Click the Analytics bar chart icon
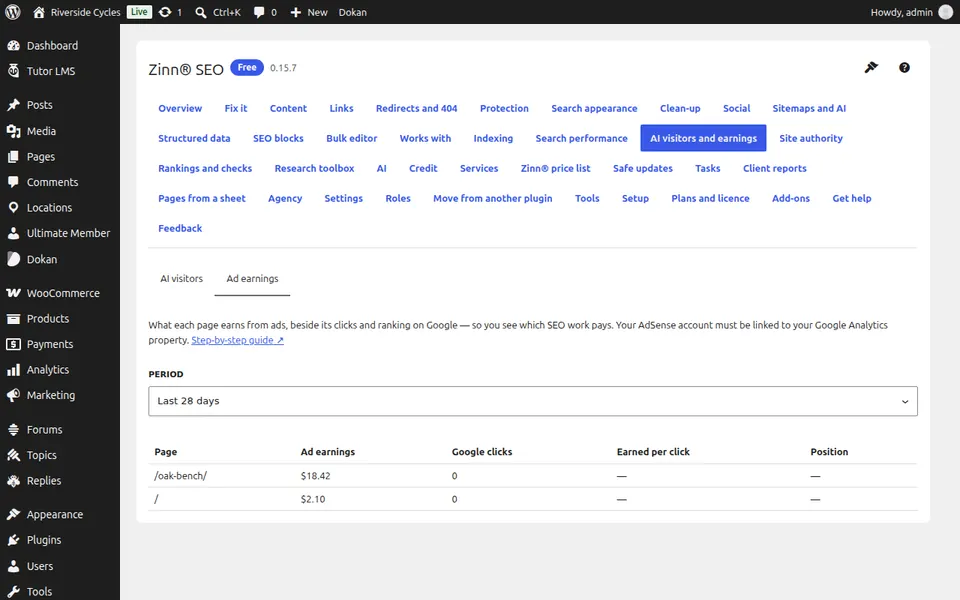 [x=13, y=370]
